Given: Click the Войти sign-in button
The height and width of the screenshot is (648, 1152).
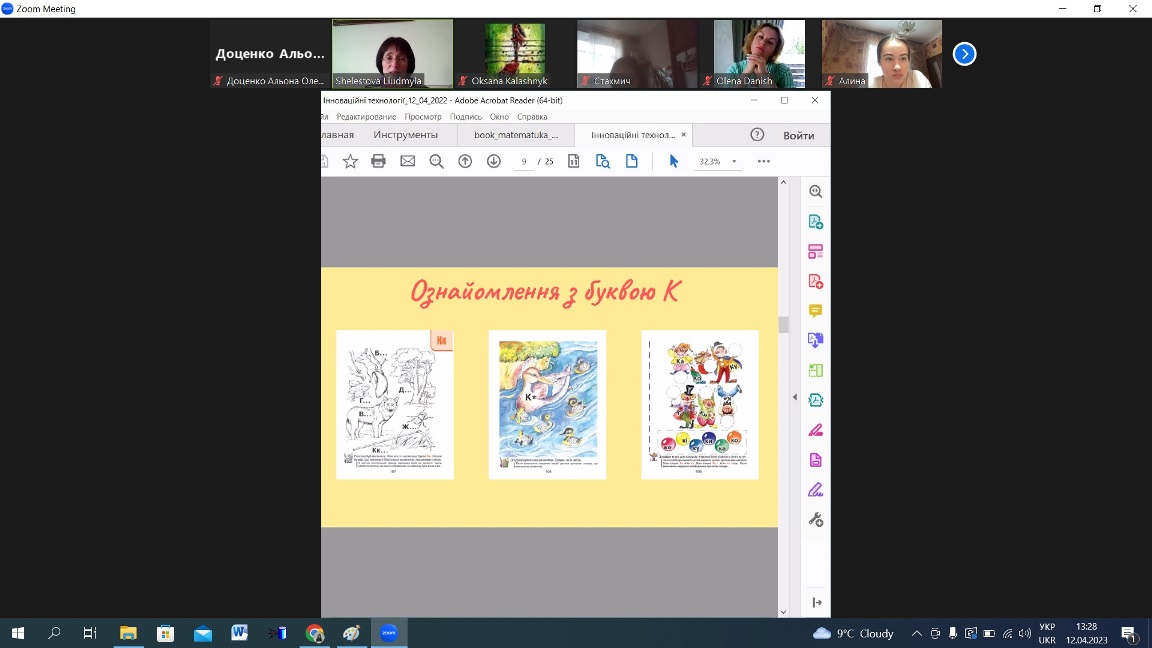Looking at the screenshot, I should click(798, 135).
